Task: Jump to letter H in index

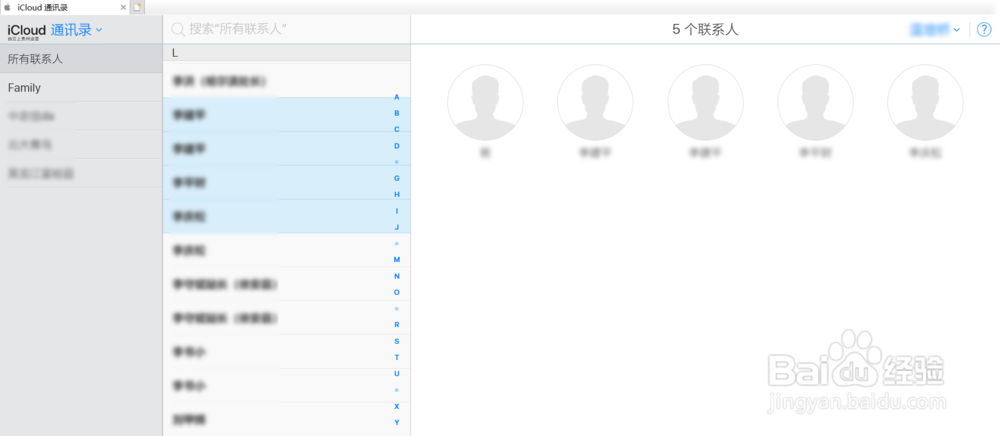Action: point(397,194)
